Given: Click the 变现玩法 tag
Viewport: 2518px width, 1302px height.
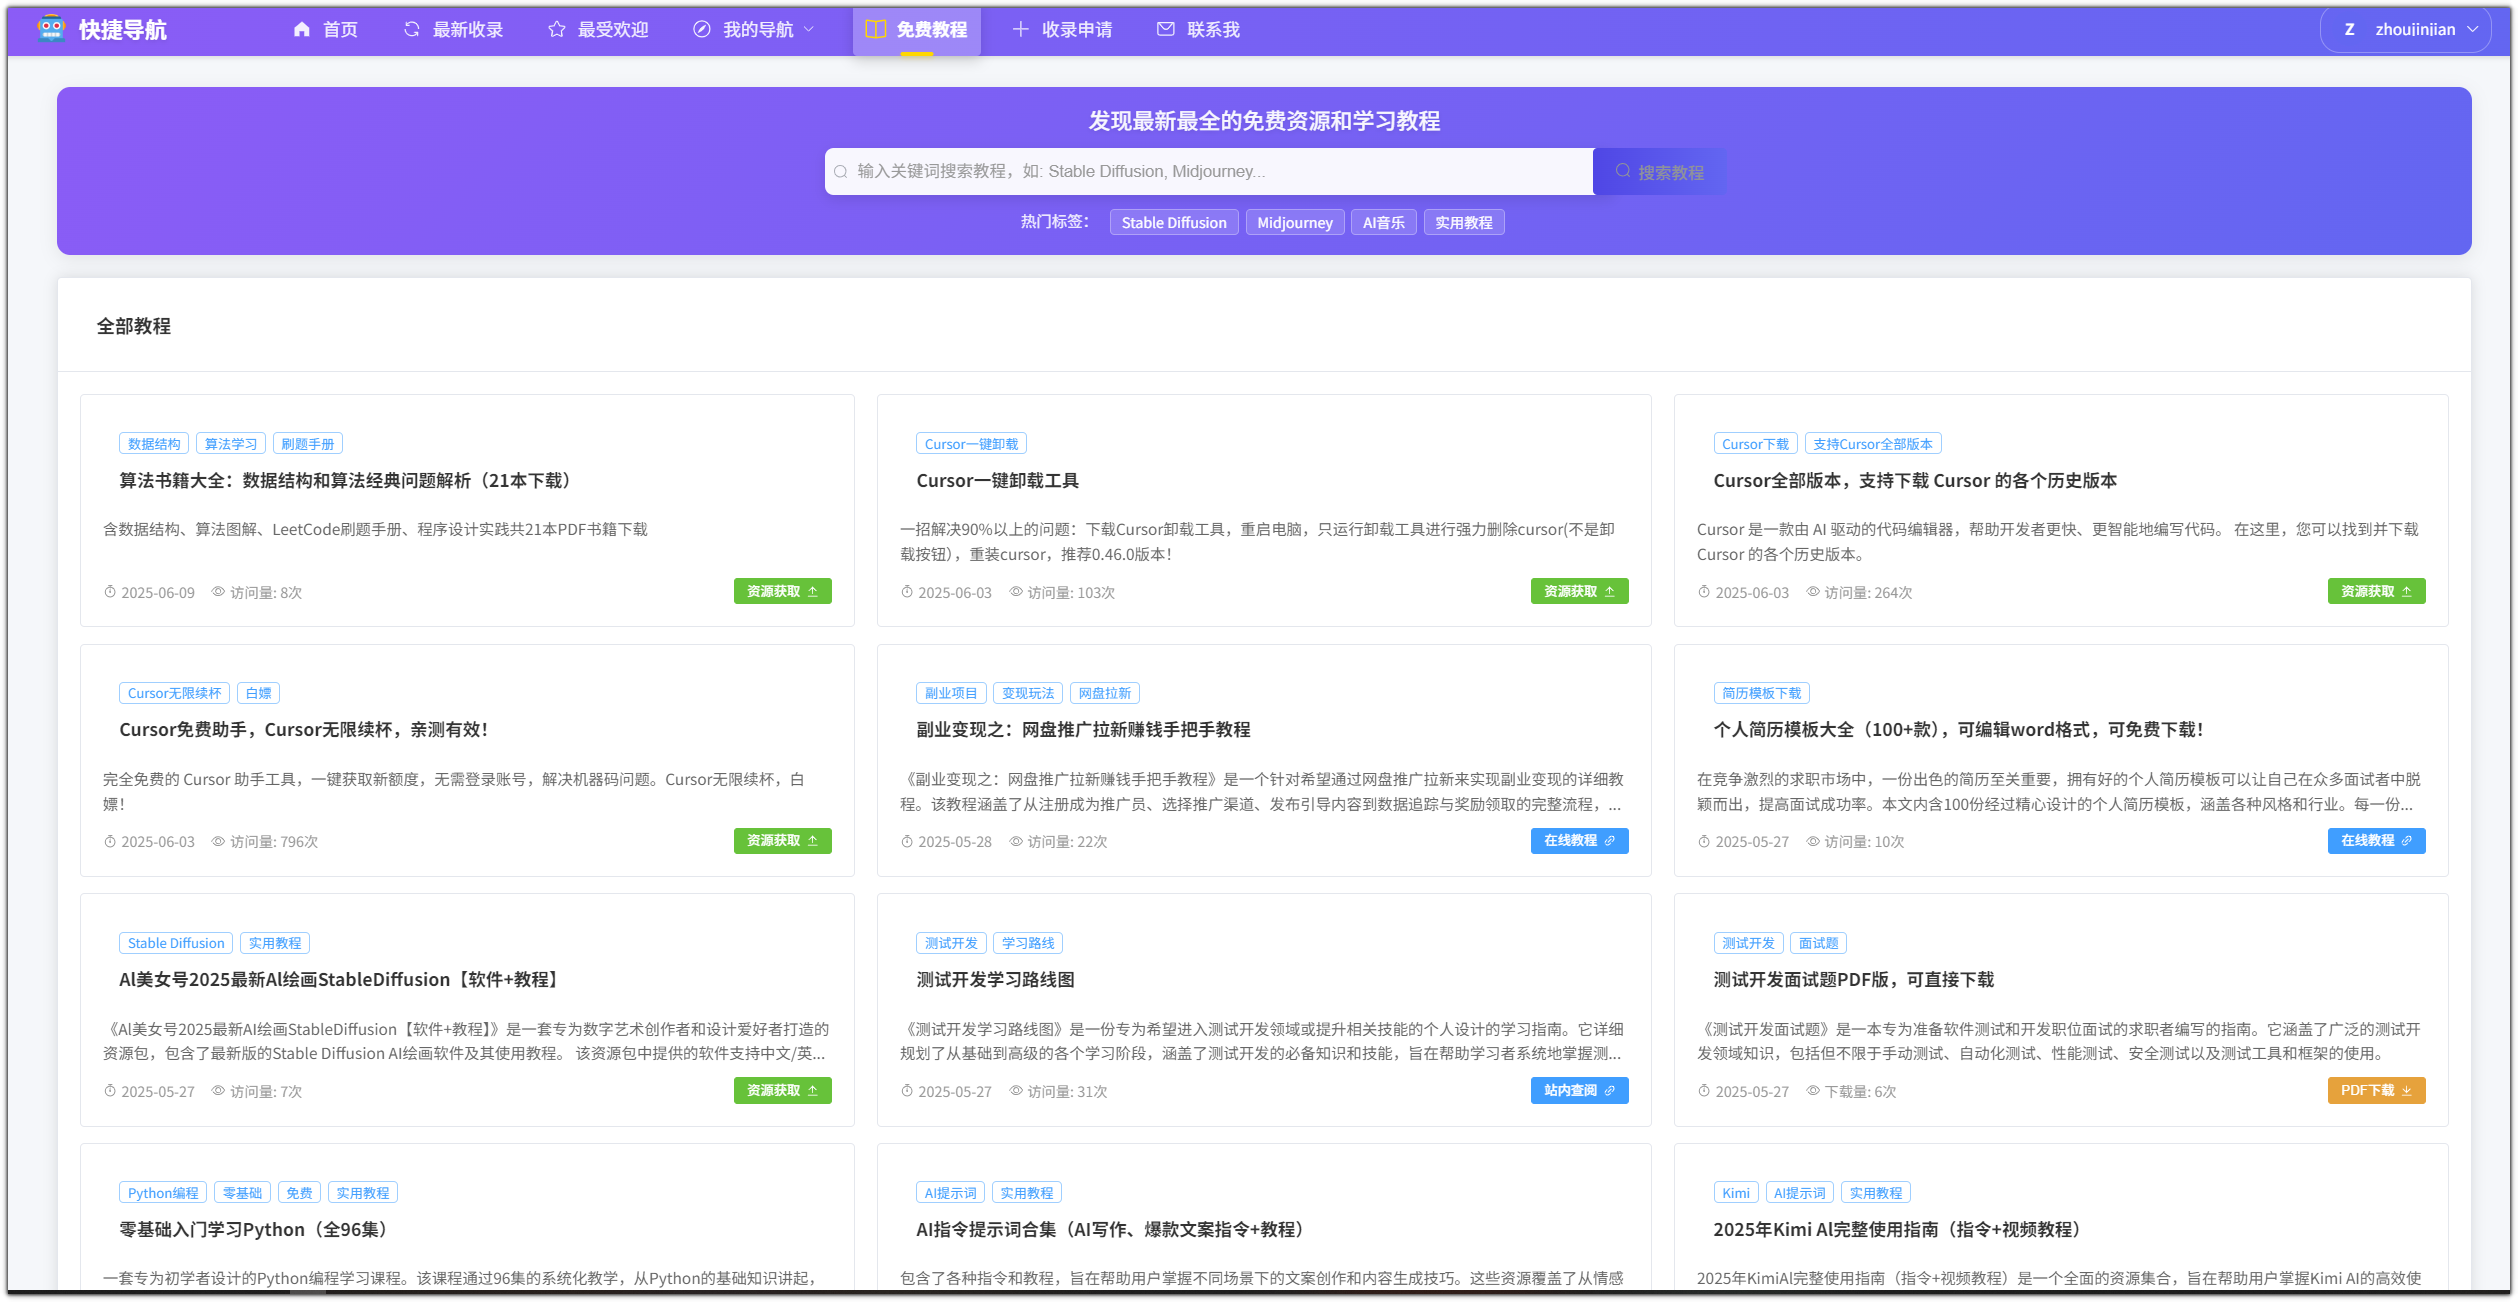Looking at the screenshot, I should (1028, 693).
